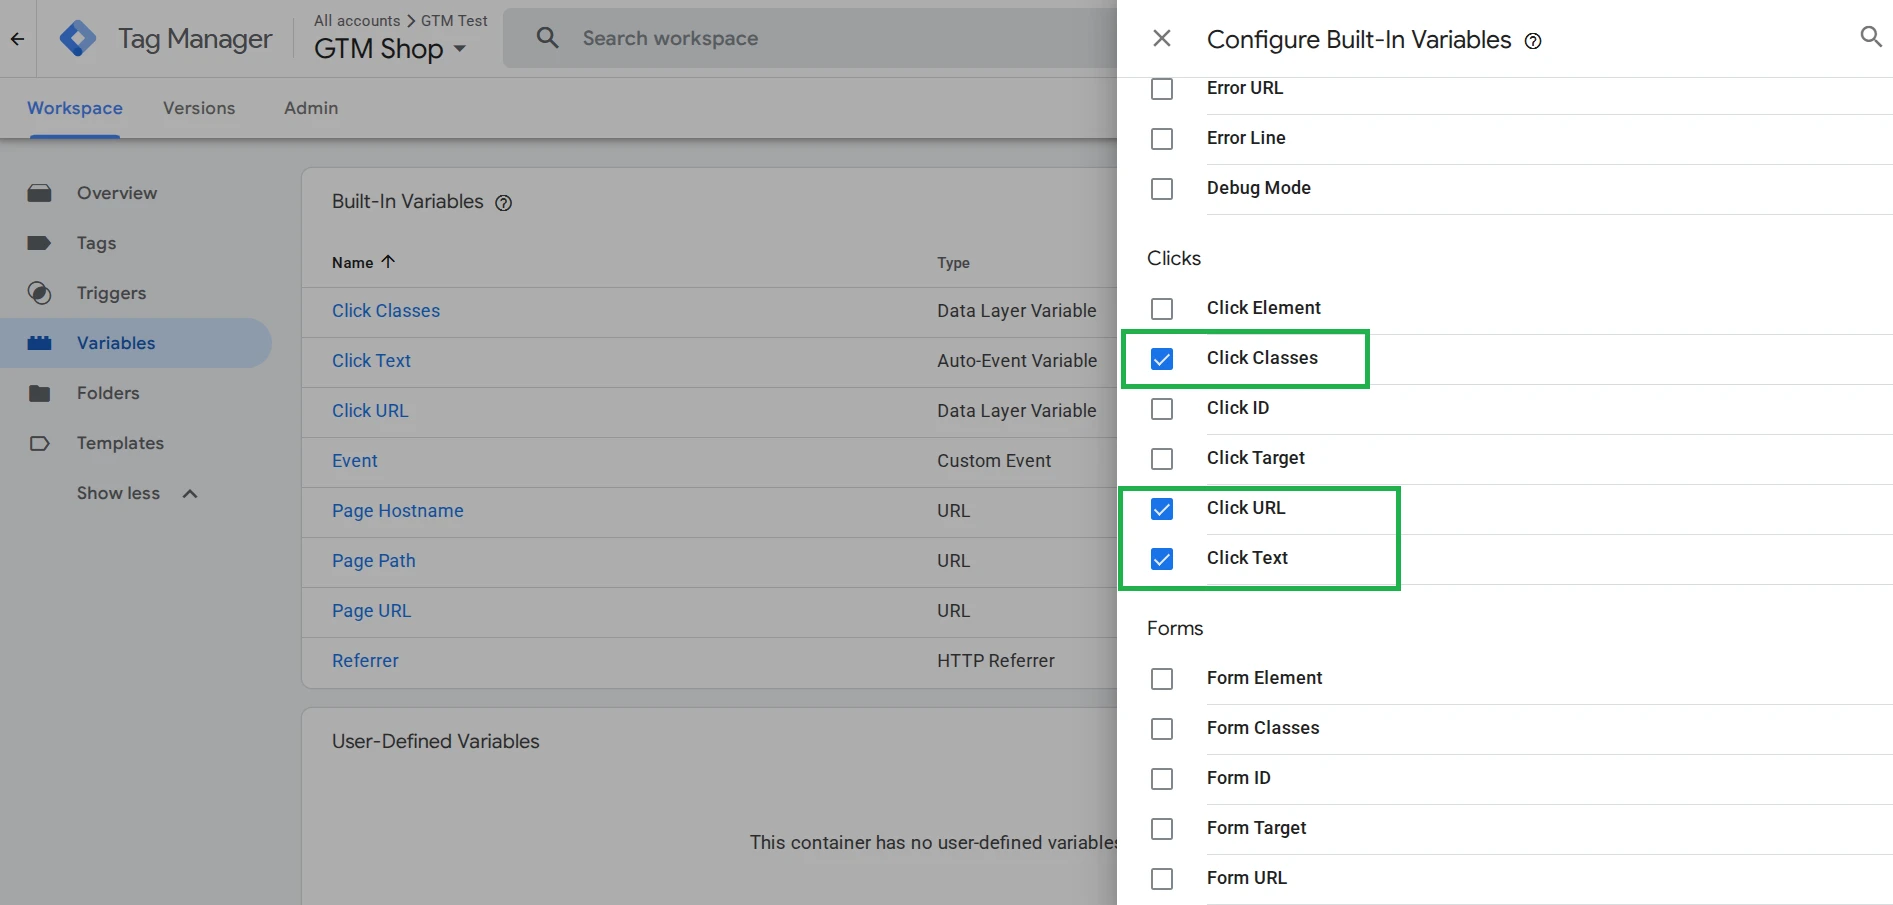Enable the Debug Mode checkbox
1893x905 pixels.
point(1162,189)
